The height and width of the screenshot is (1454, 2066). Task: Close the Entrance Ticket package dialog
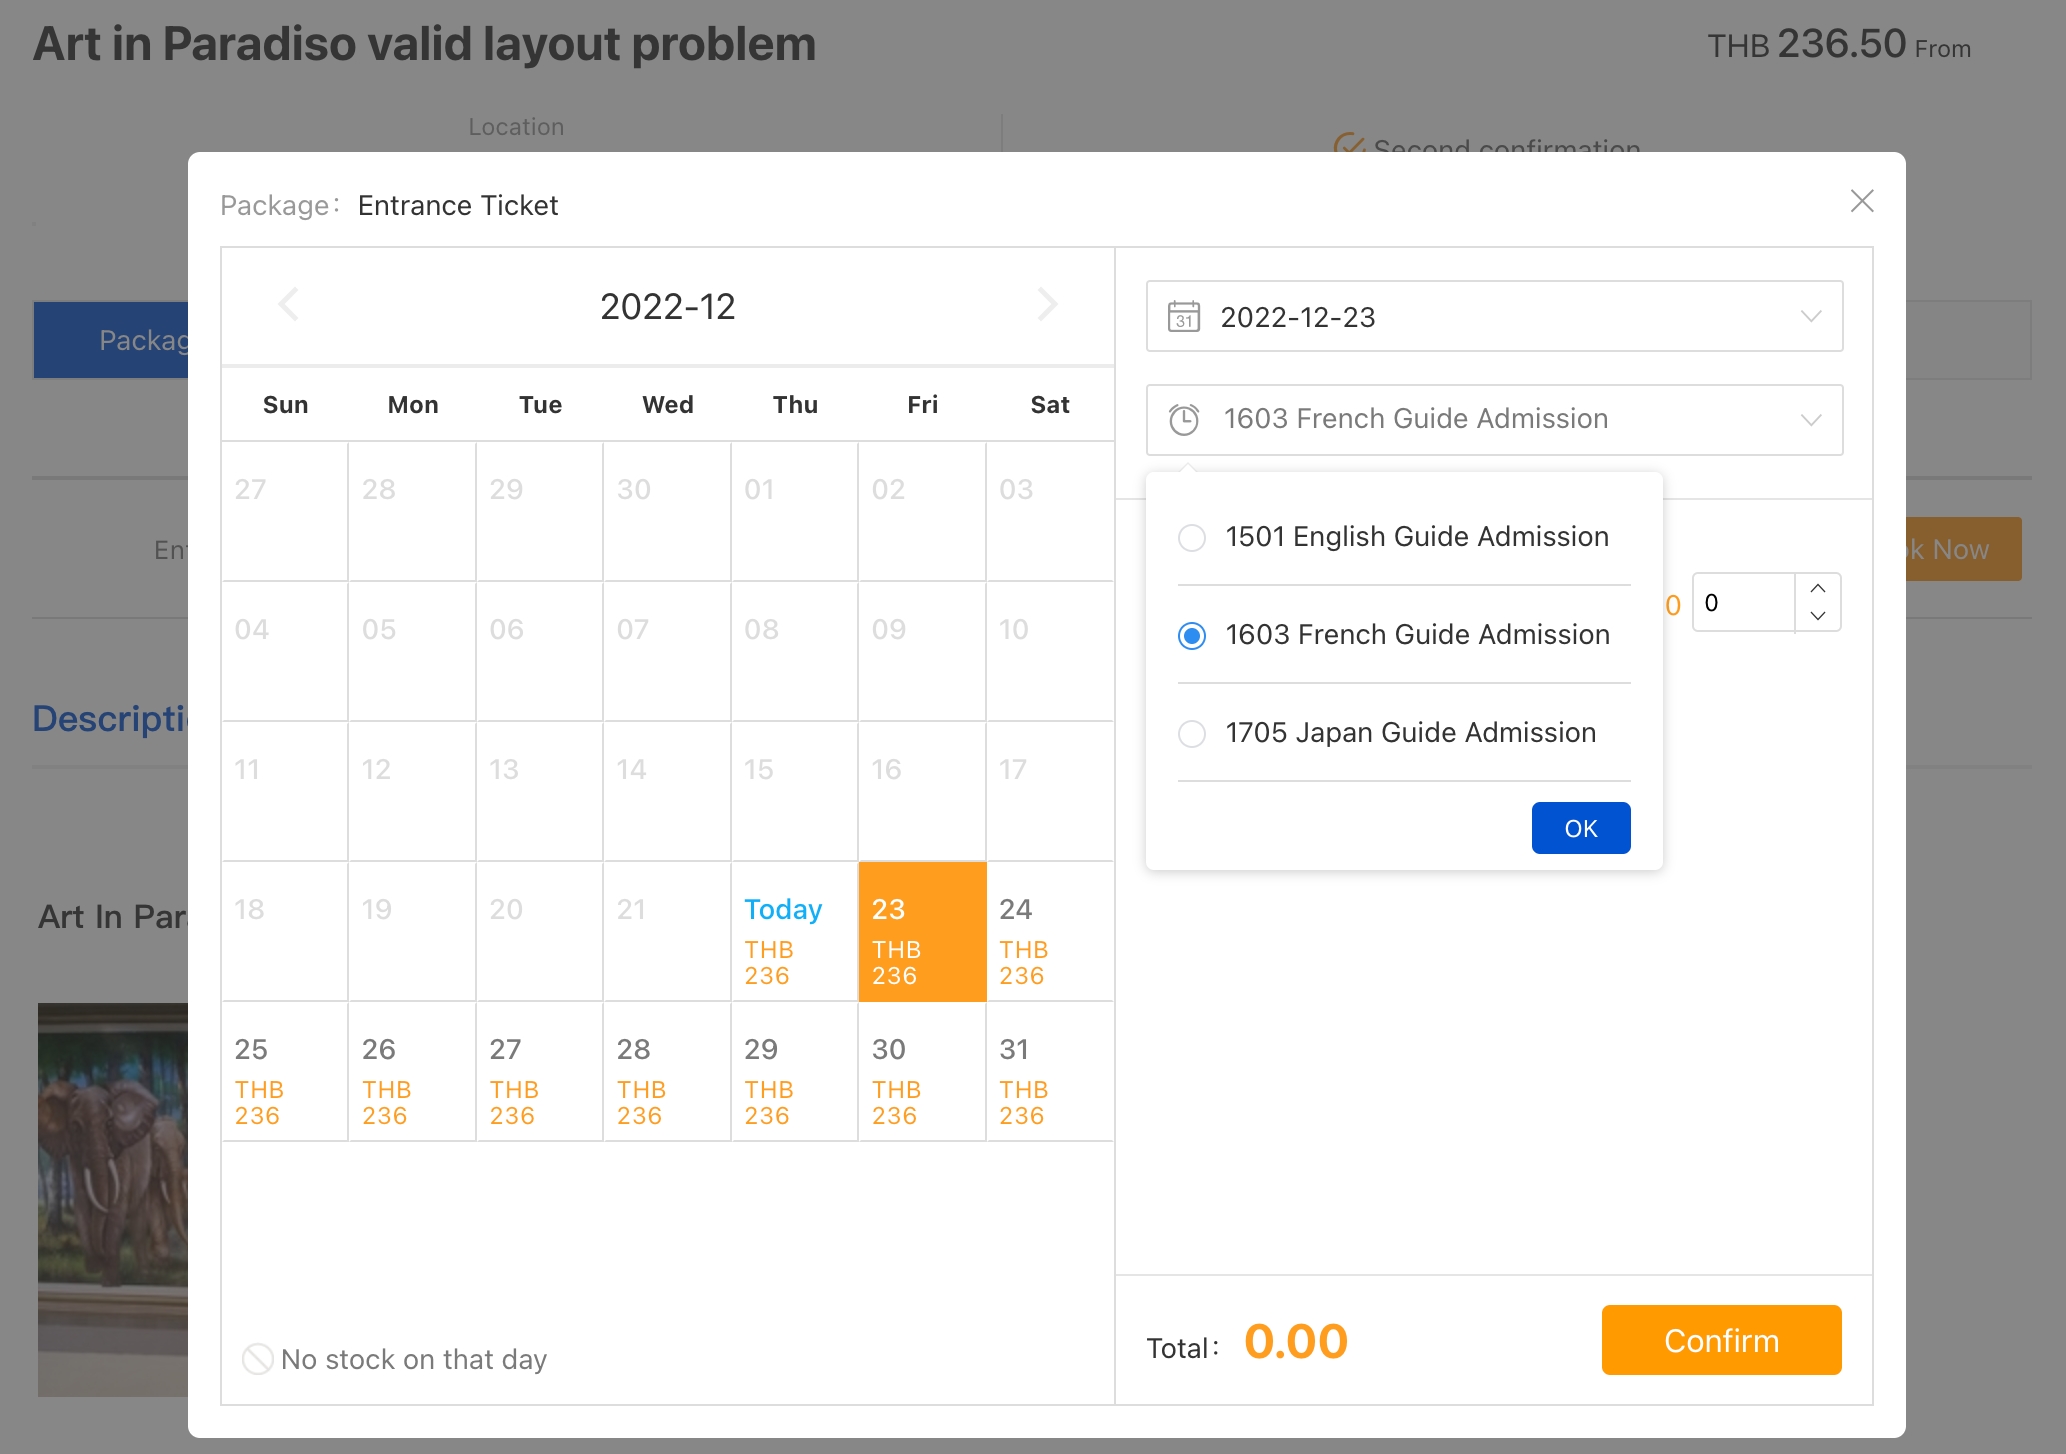tap(1861, 201)
